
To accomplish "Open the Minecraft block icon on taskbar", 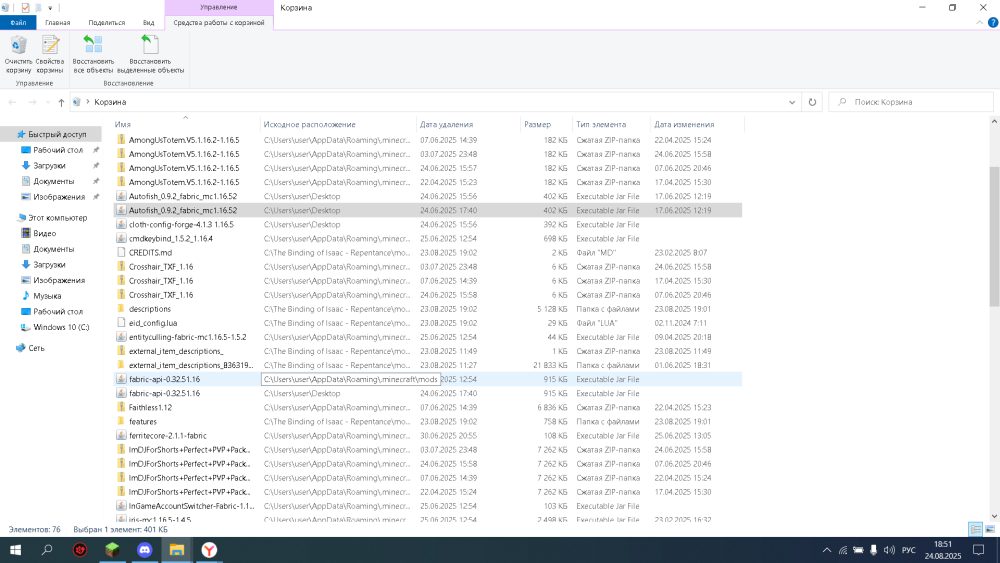I will tap(112, 550).
